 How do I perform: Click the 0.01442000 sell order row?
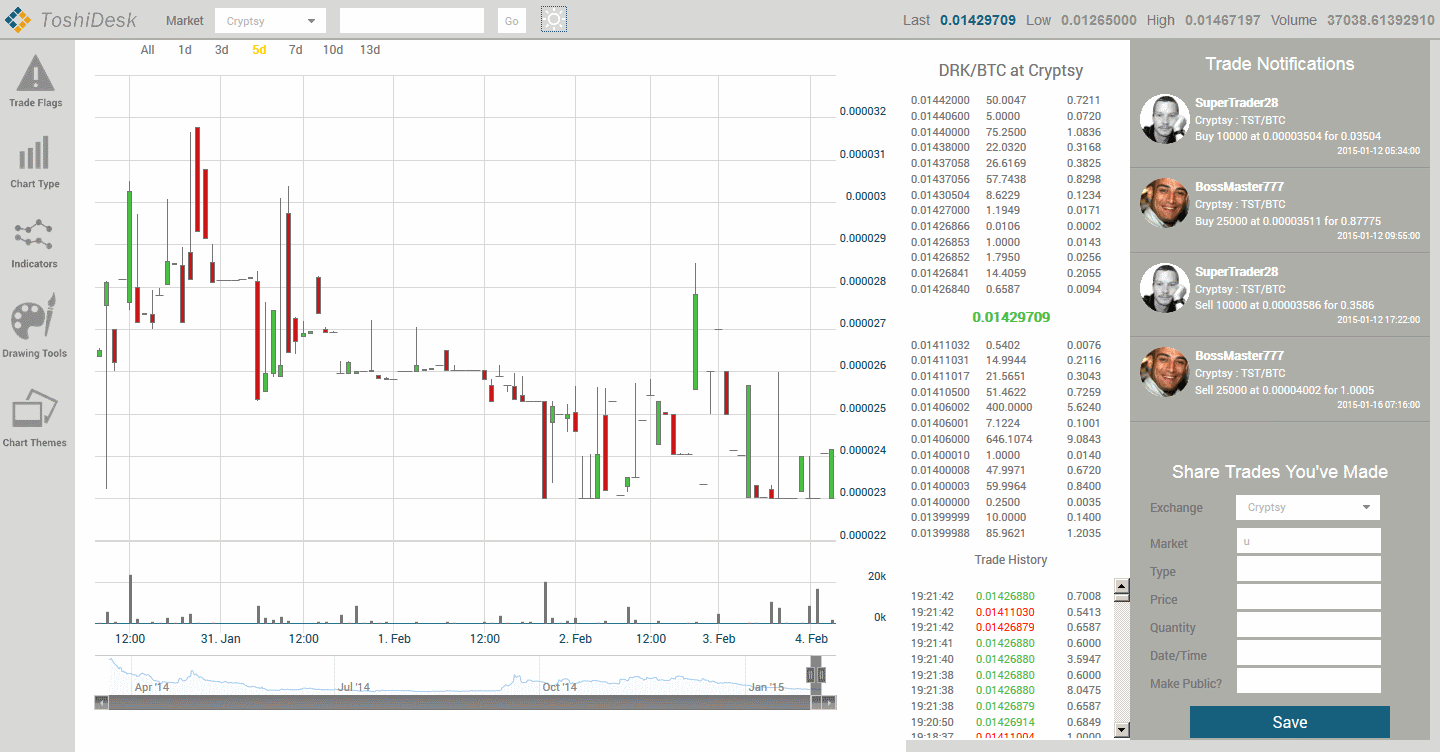(1005, 100)
